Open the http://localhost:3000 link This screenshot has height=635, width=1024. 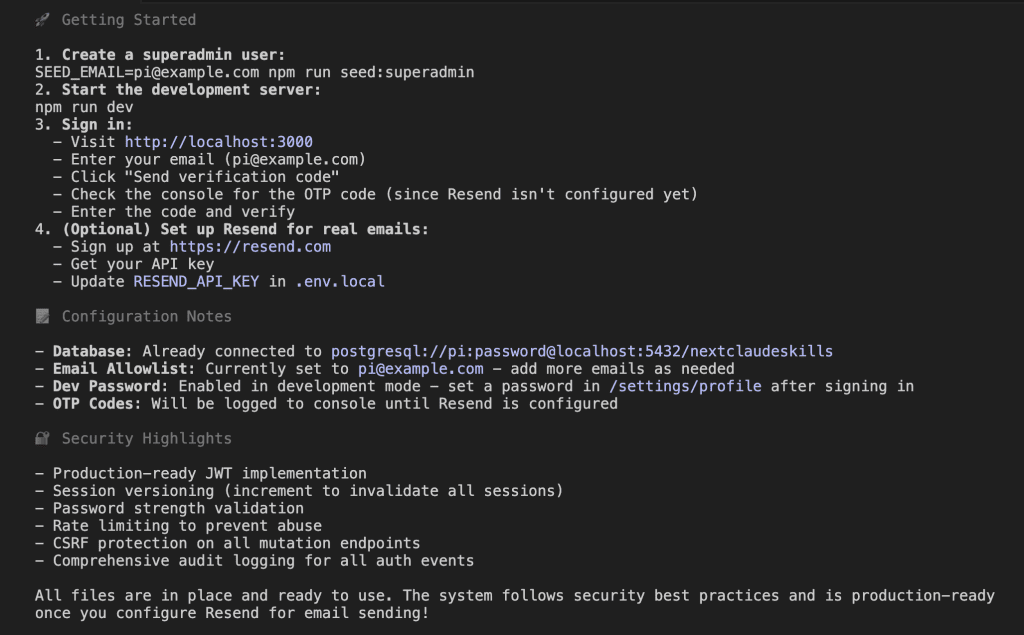(x=219, y=142)
